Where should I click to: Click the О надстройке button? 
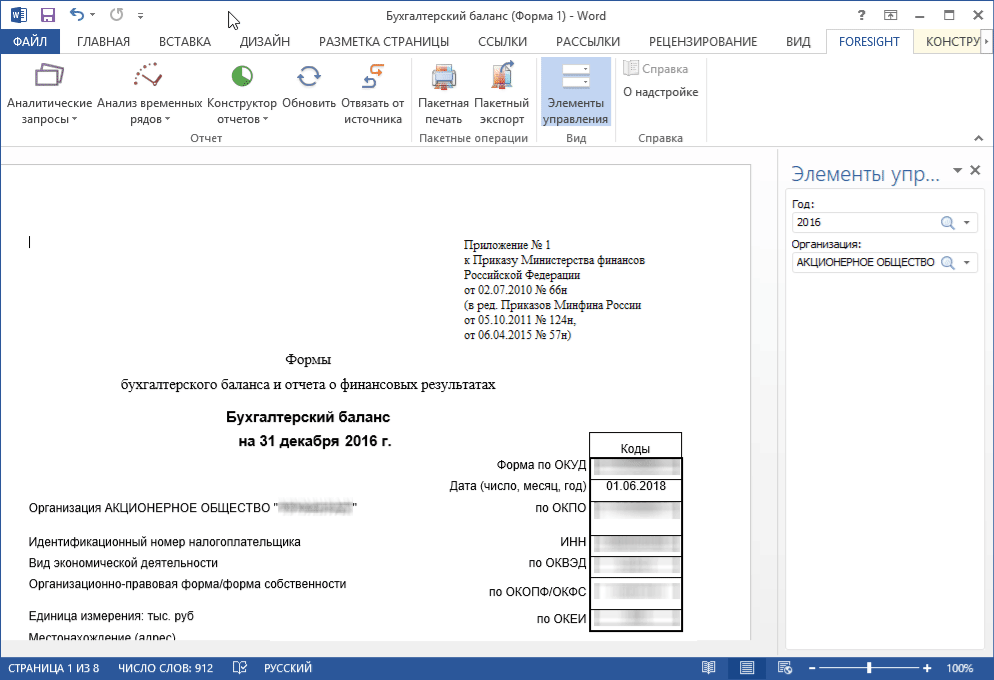[x=660, y=92]
